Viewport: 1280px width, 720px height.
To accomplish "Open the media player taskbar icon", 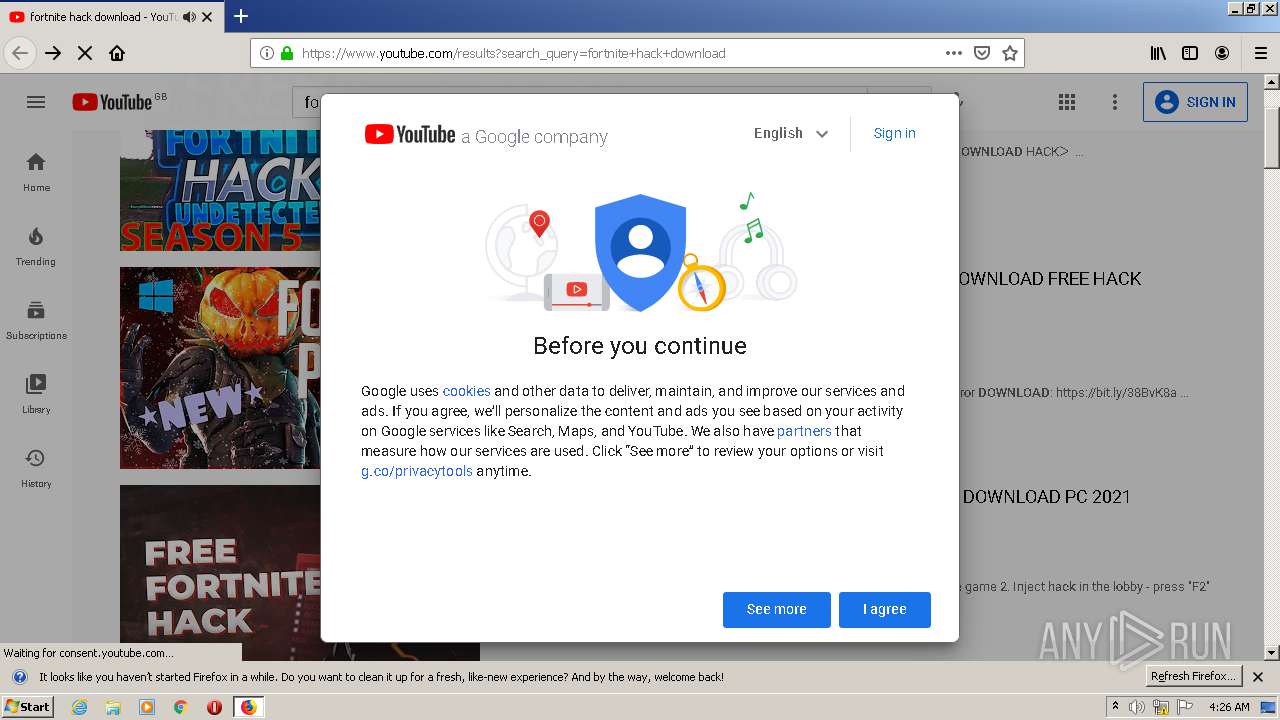I will point(147,707).
